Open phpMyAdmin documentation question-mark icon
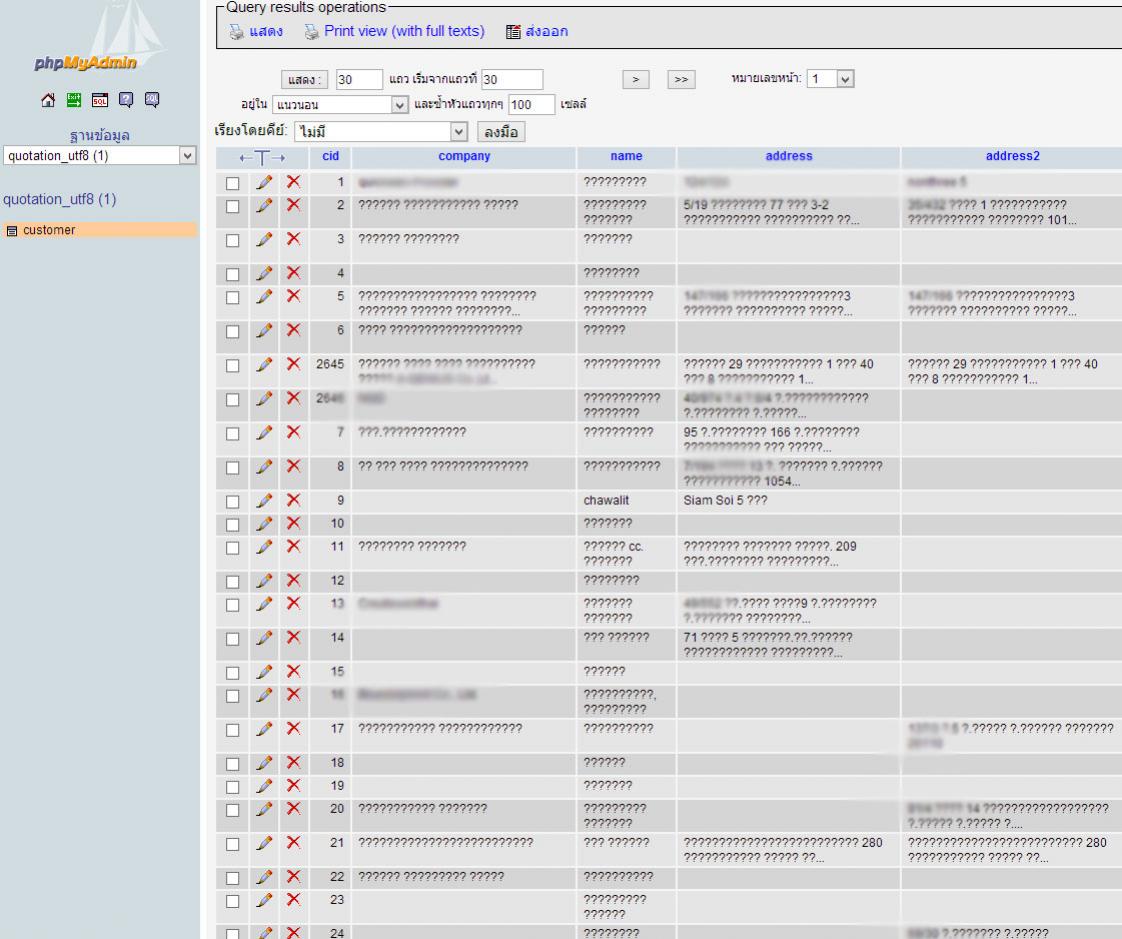Screen dimensions: 1122x939 (x=126, y=100)
